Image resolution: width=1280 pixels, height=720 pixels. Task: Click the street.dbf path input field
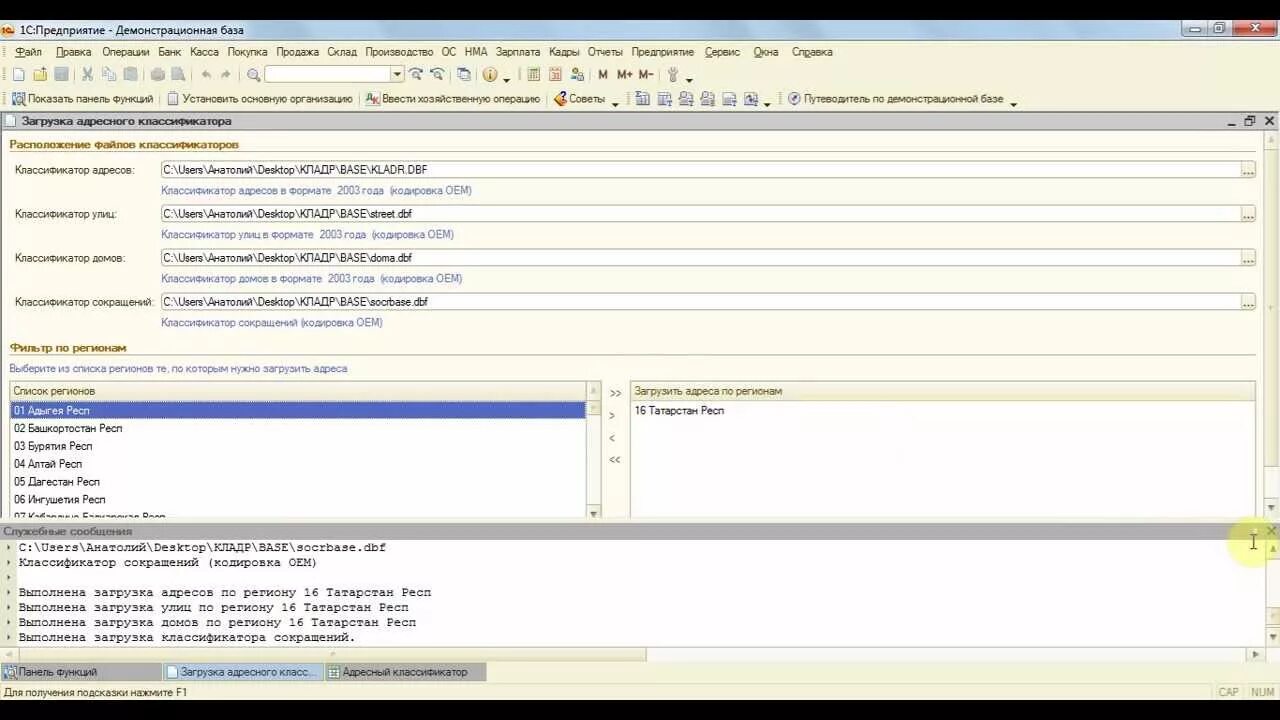(x=700, y=214)
